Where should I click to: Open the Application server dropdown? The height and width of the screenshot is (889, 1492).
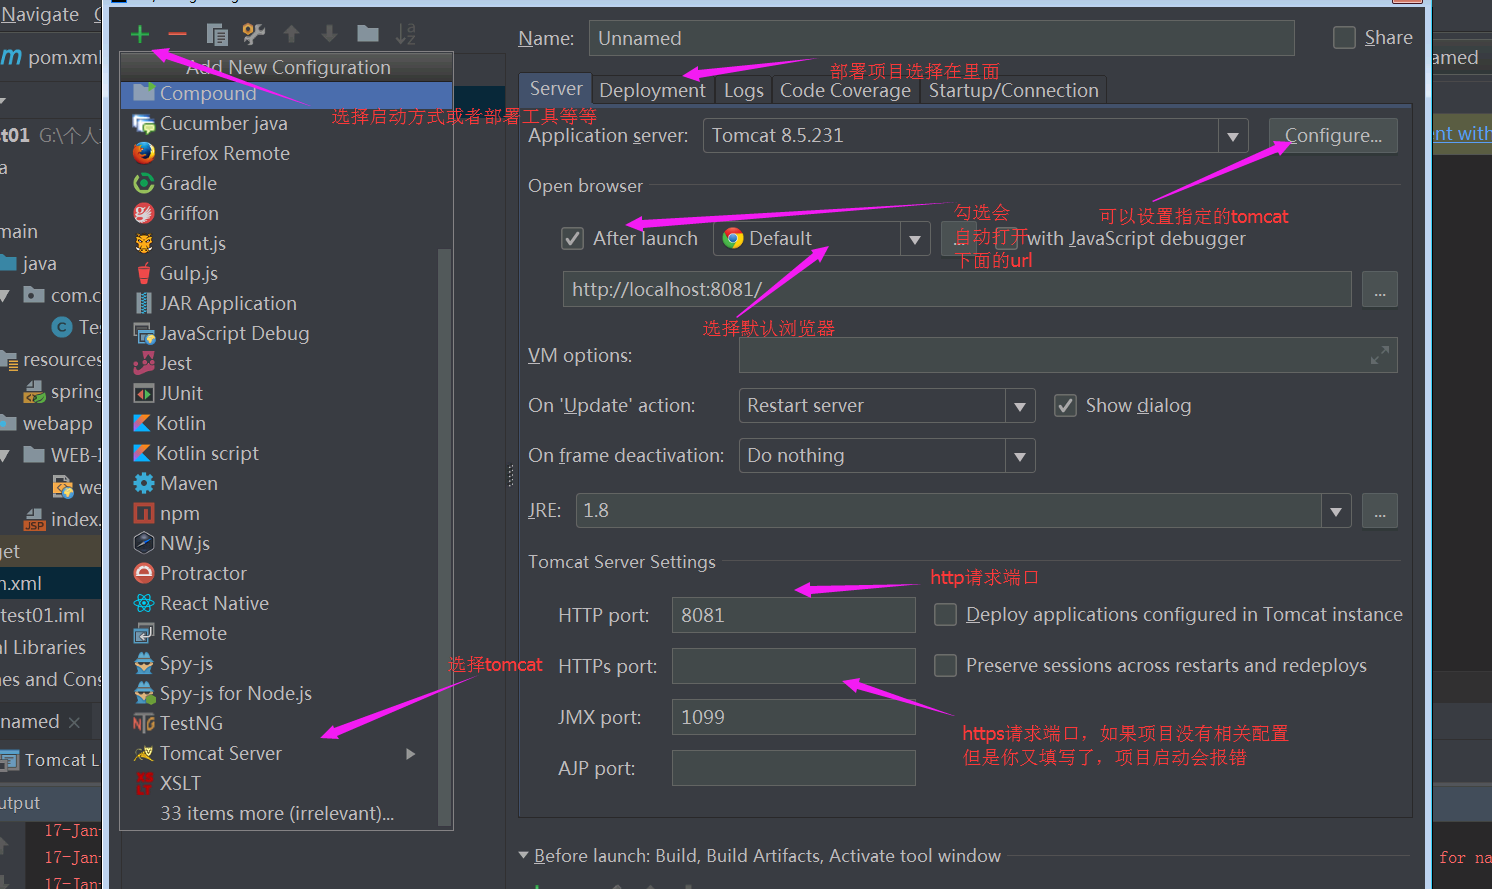1233,136
